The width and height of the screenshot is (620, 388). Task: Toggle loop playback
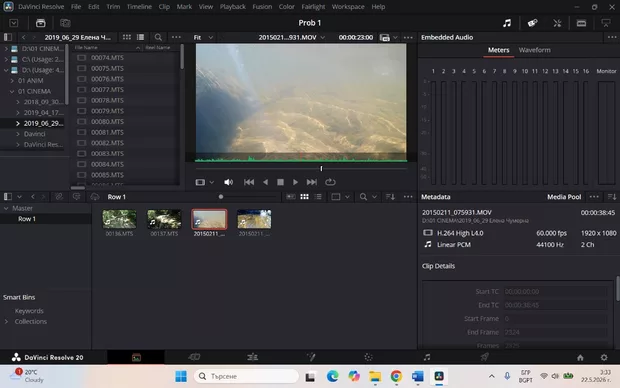[330, 182]
